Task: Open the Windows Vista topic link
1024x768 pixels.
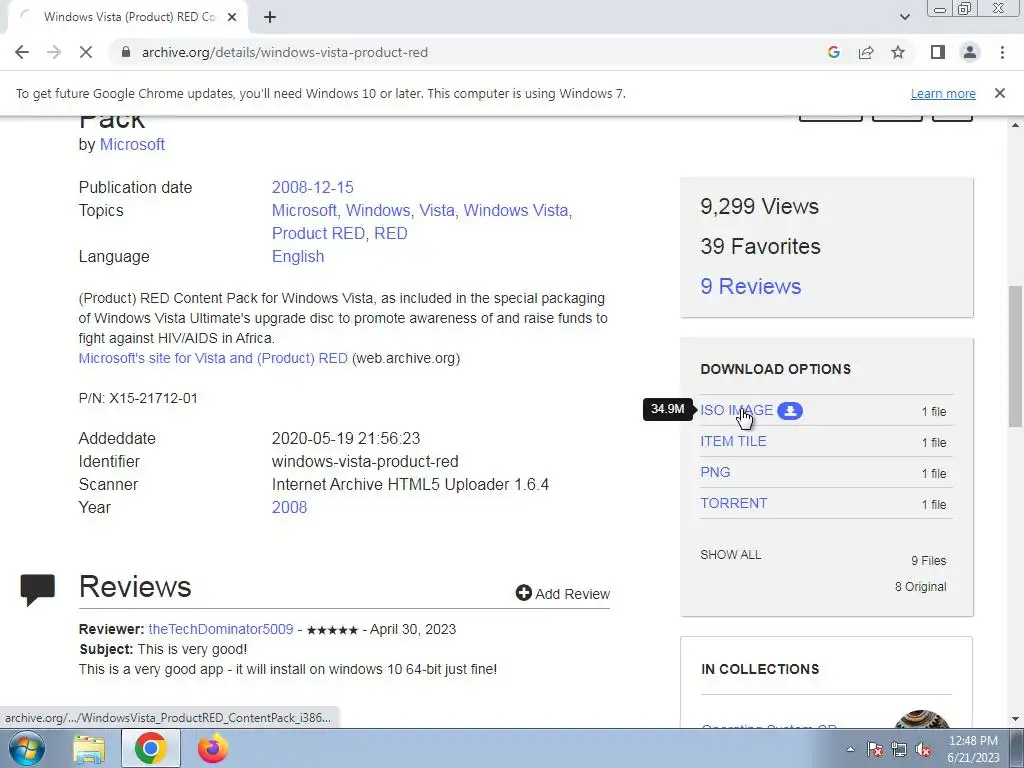Action: tap(516, 210)
